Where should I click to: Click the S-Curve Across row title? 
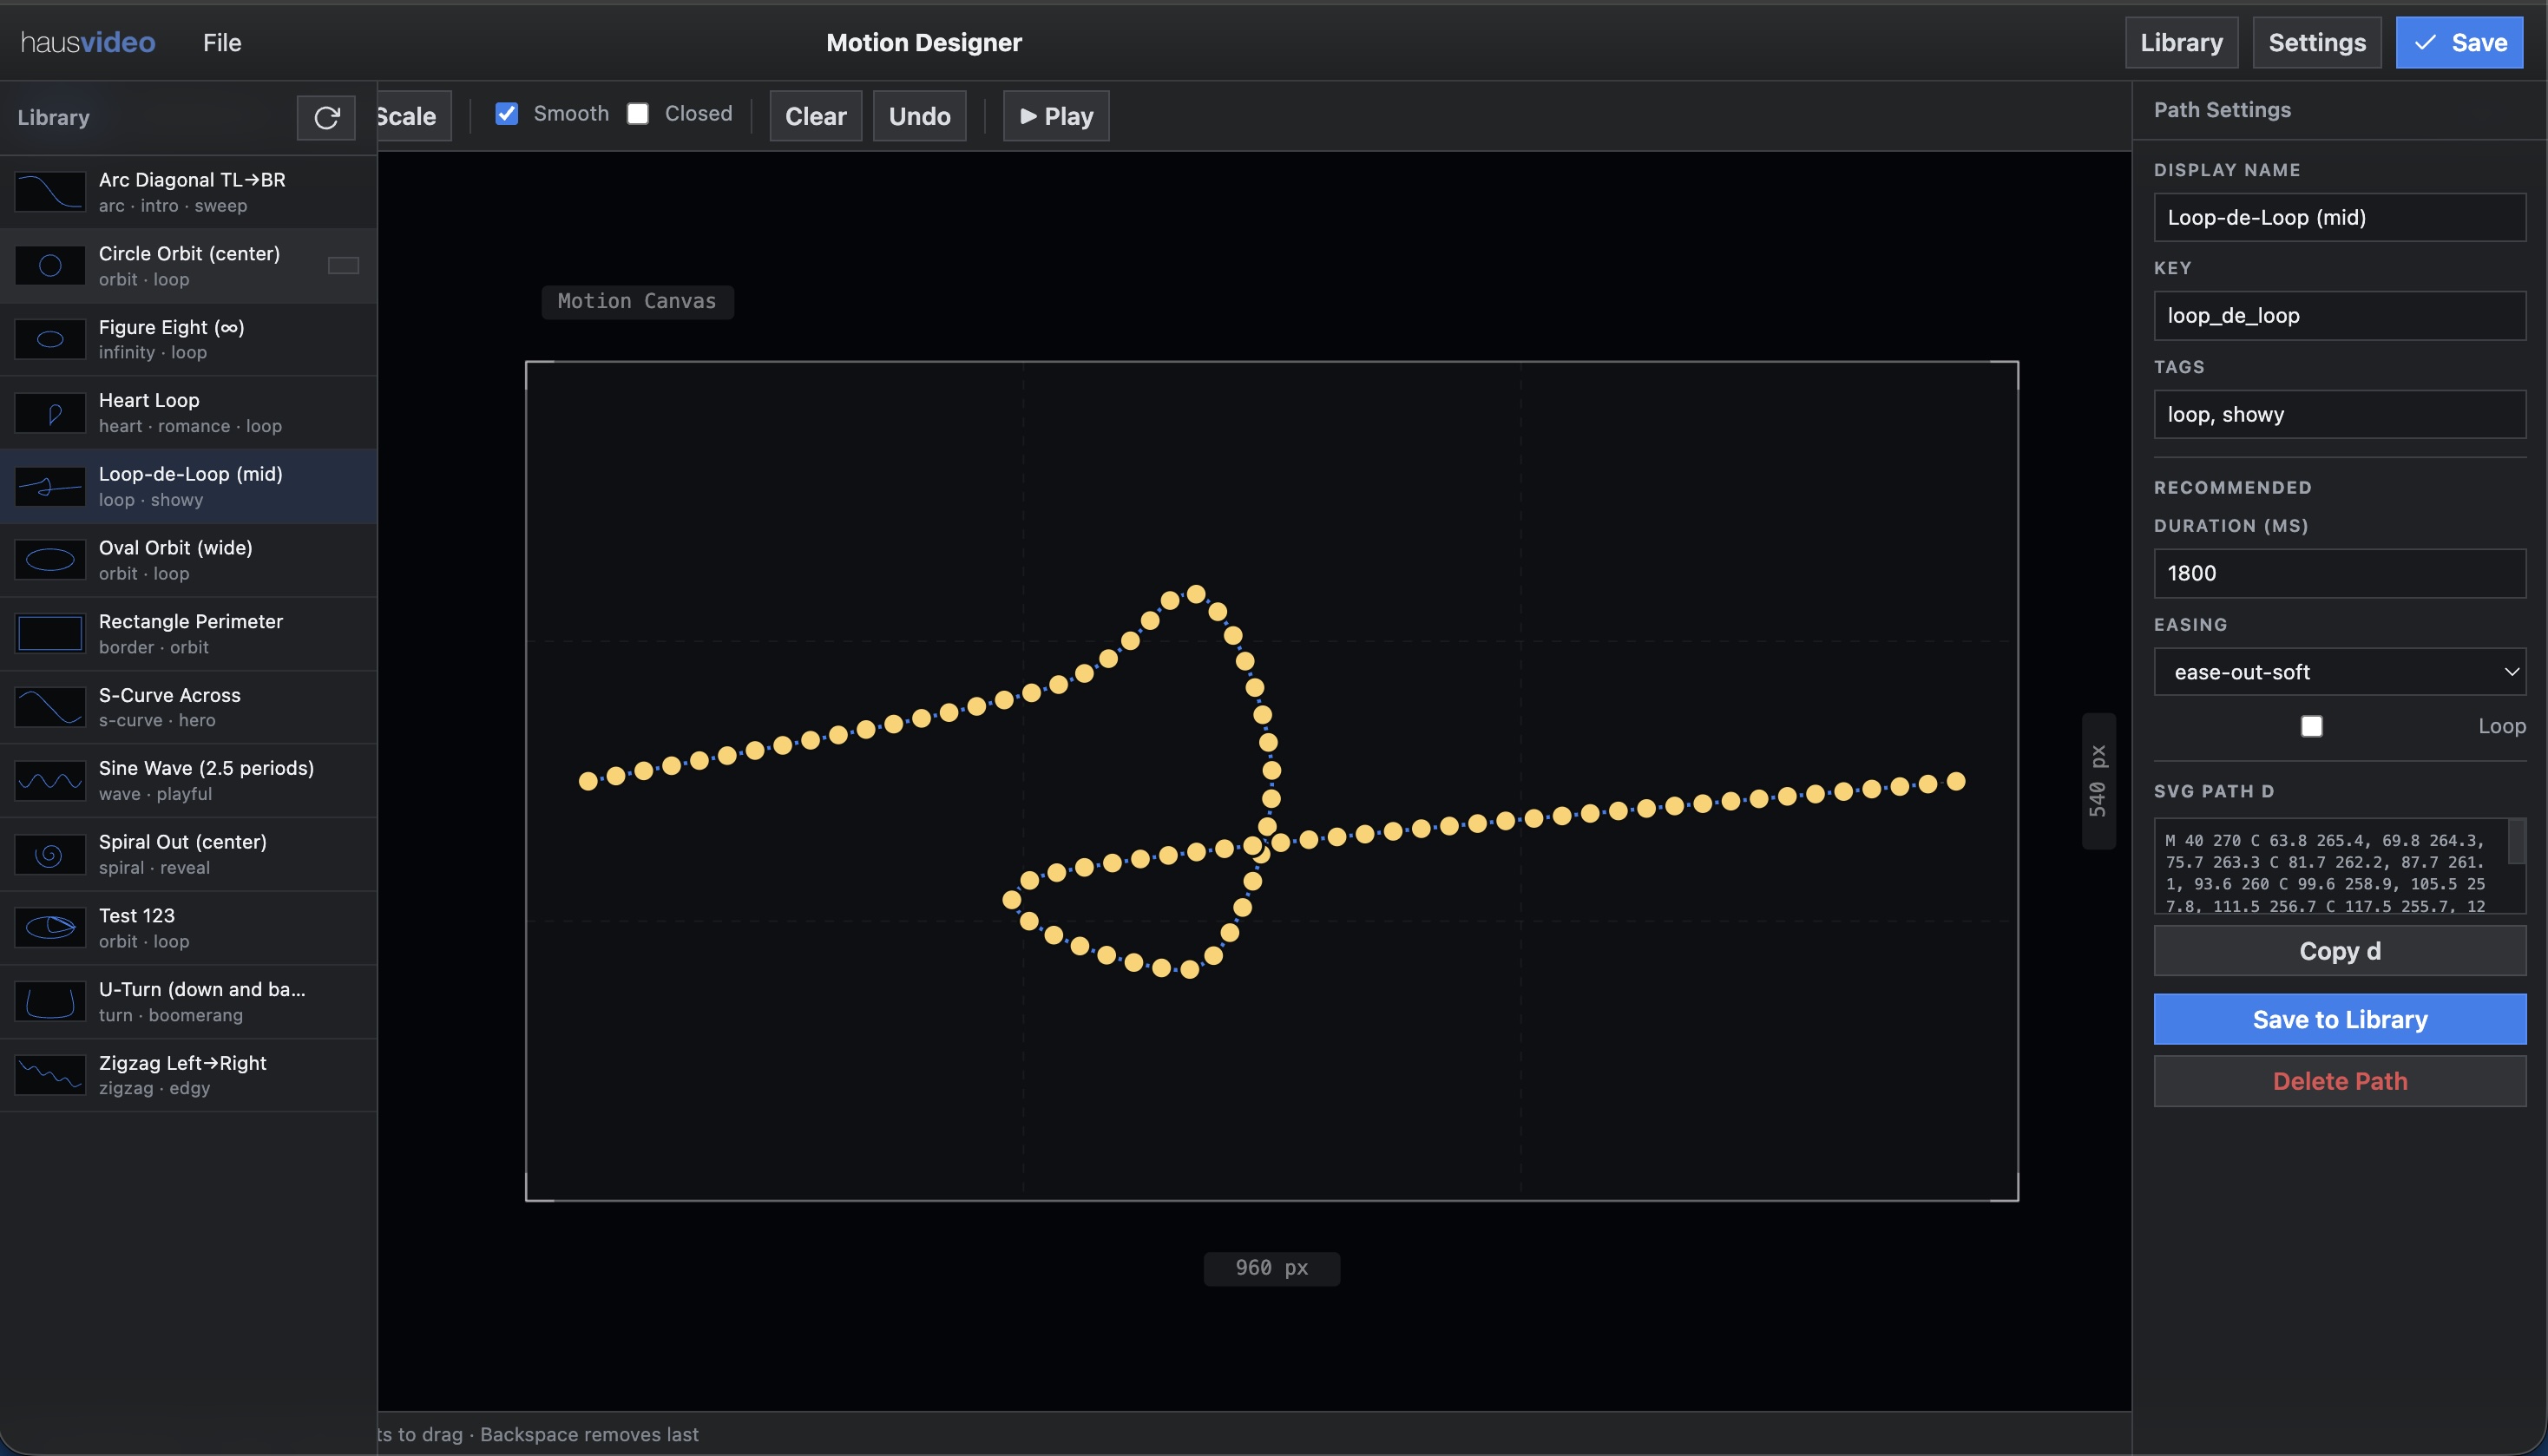click(x=169, y=695)
